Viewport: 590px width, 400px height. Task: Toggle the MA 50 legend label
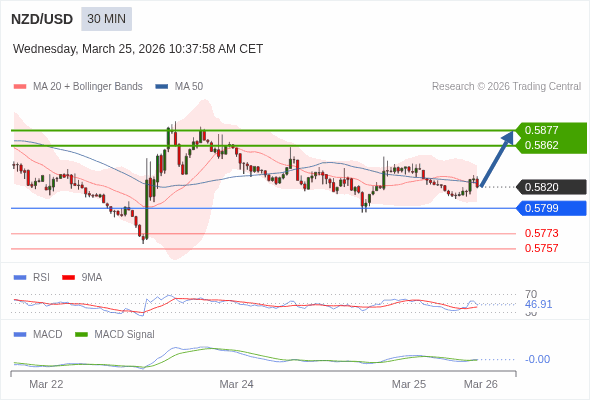coord(189,87)
